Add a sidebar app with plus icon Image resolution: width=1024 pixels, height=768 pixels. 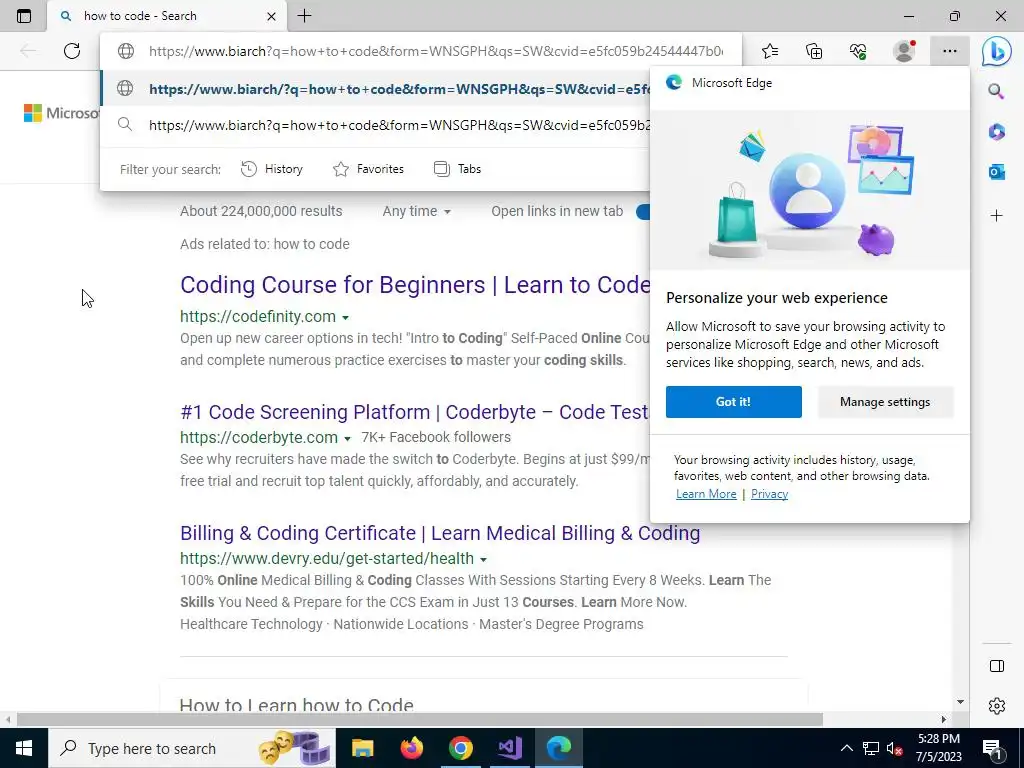pyautogui.click(x=996, y=216)
